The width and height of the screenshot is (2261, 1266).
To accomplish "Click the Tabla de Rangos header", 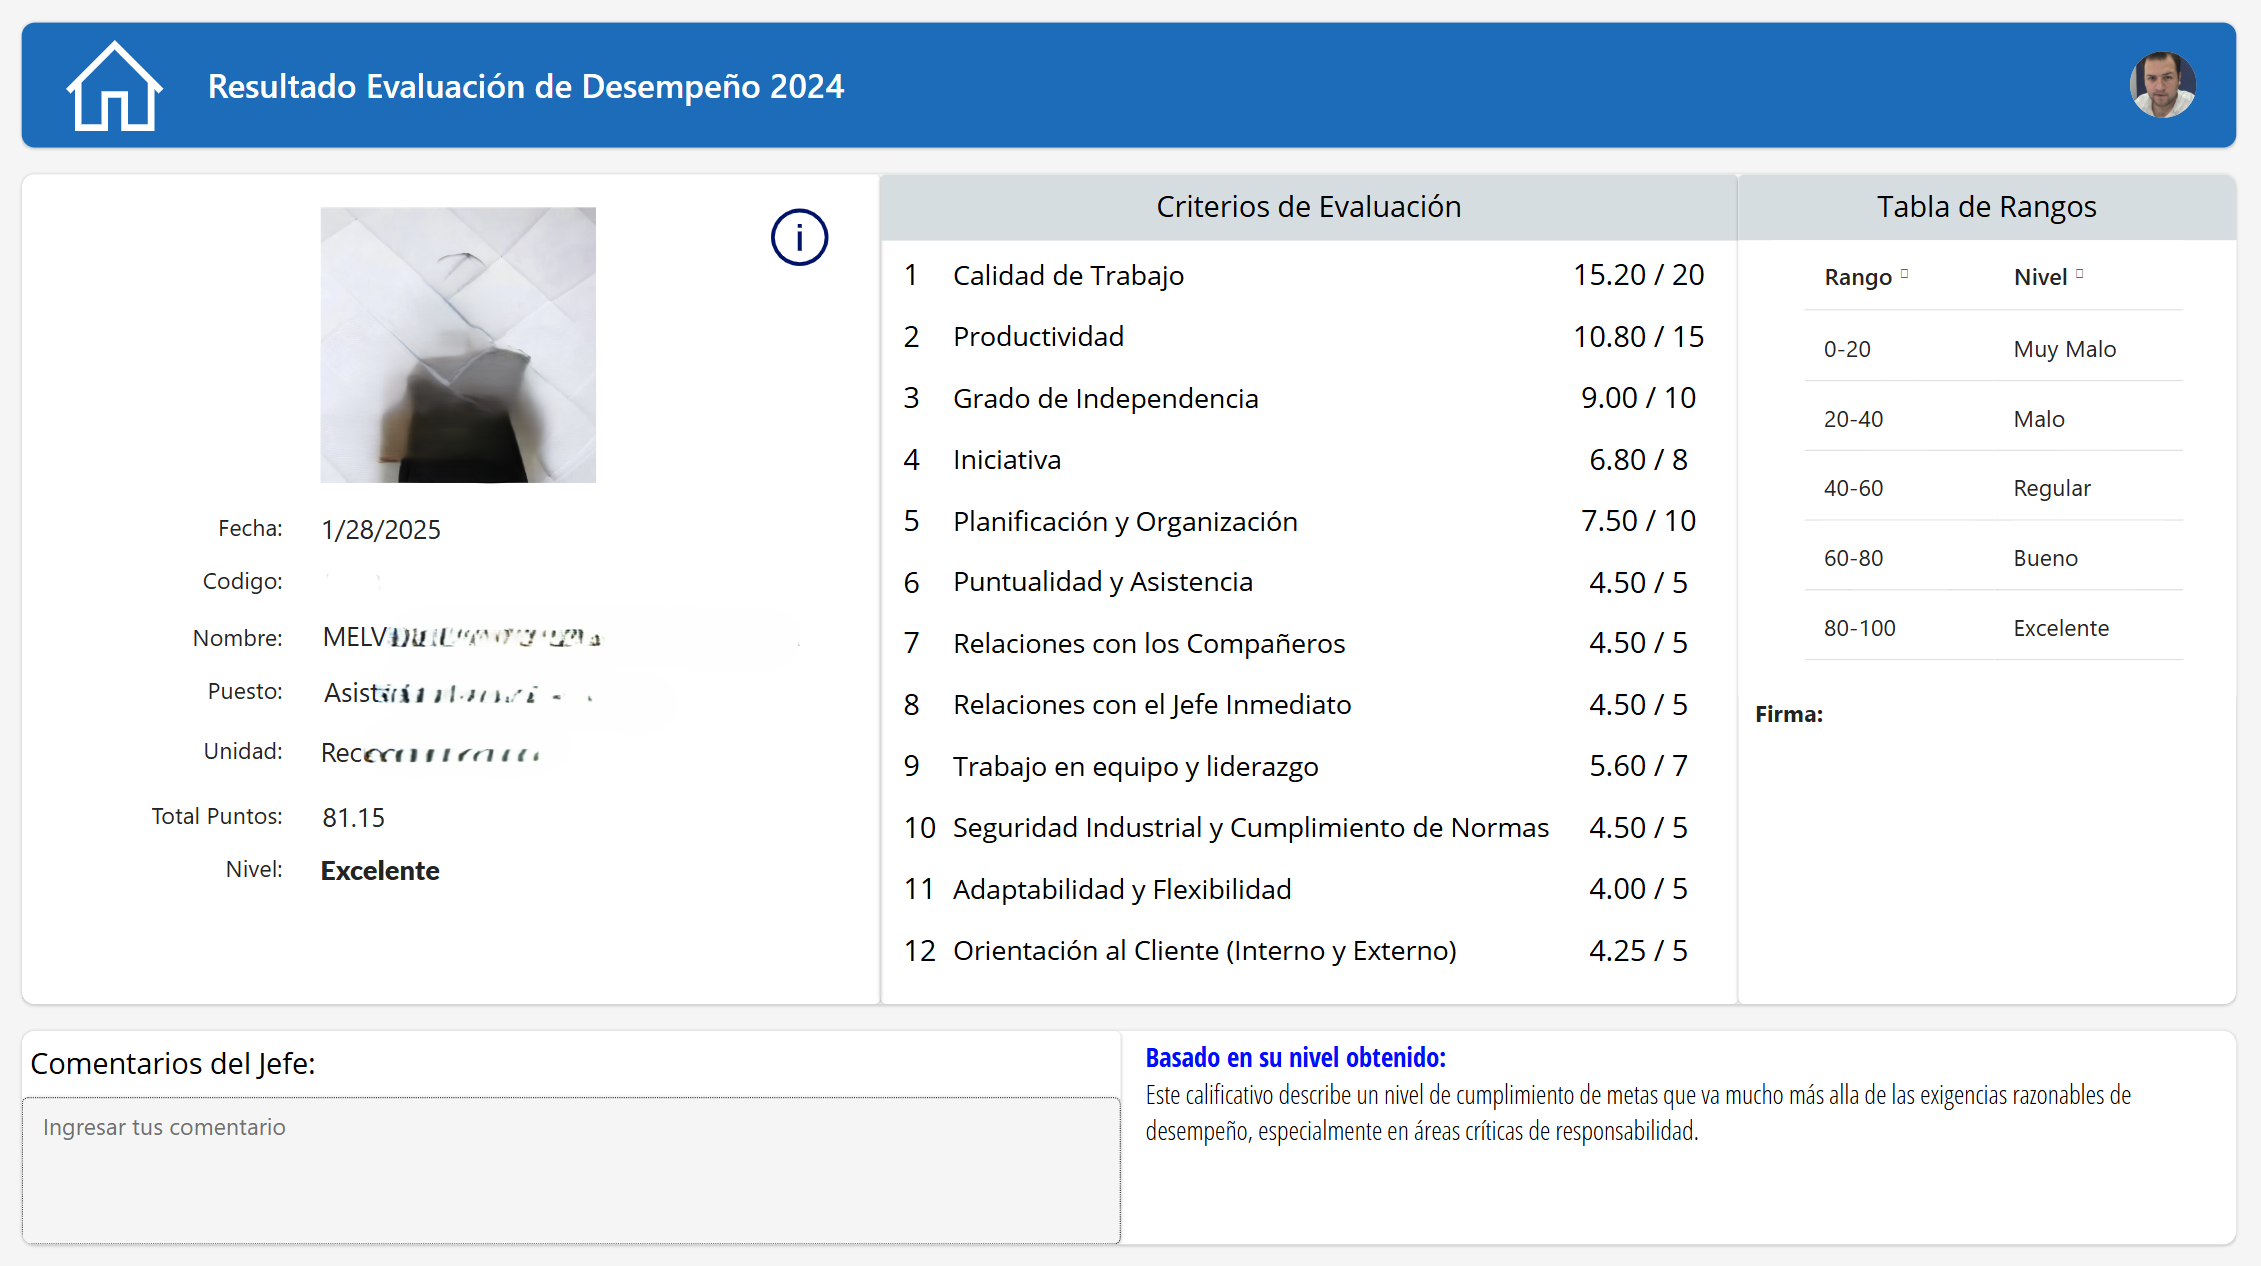I will click(1986, 207).
